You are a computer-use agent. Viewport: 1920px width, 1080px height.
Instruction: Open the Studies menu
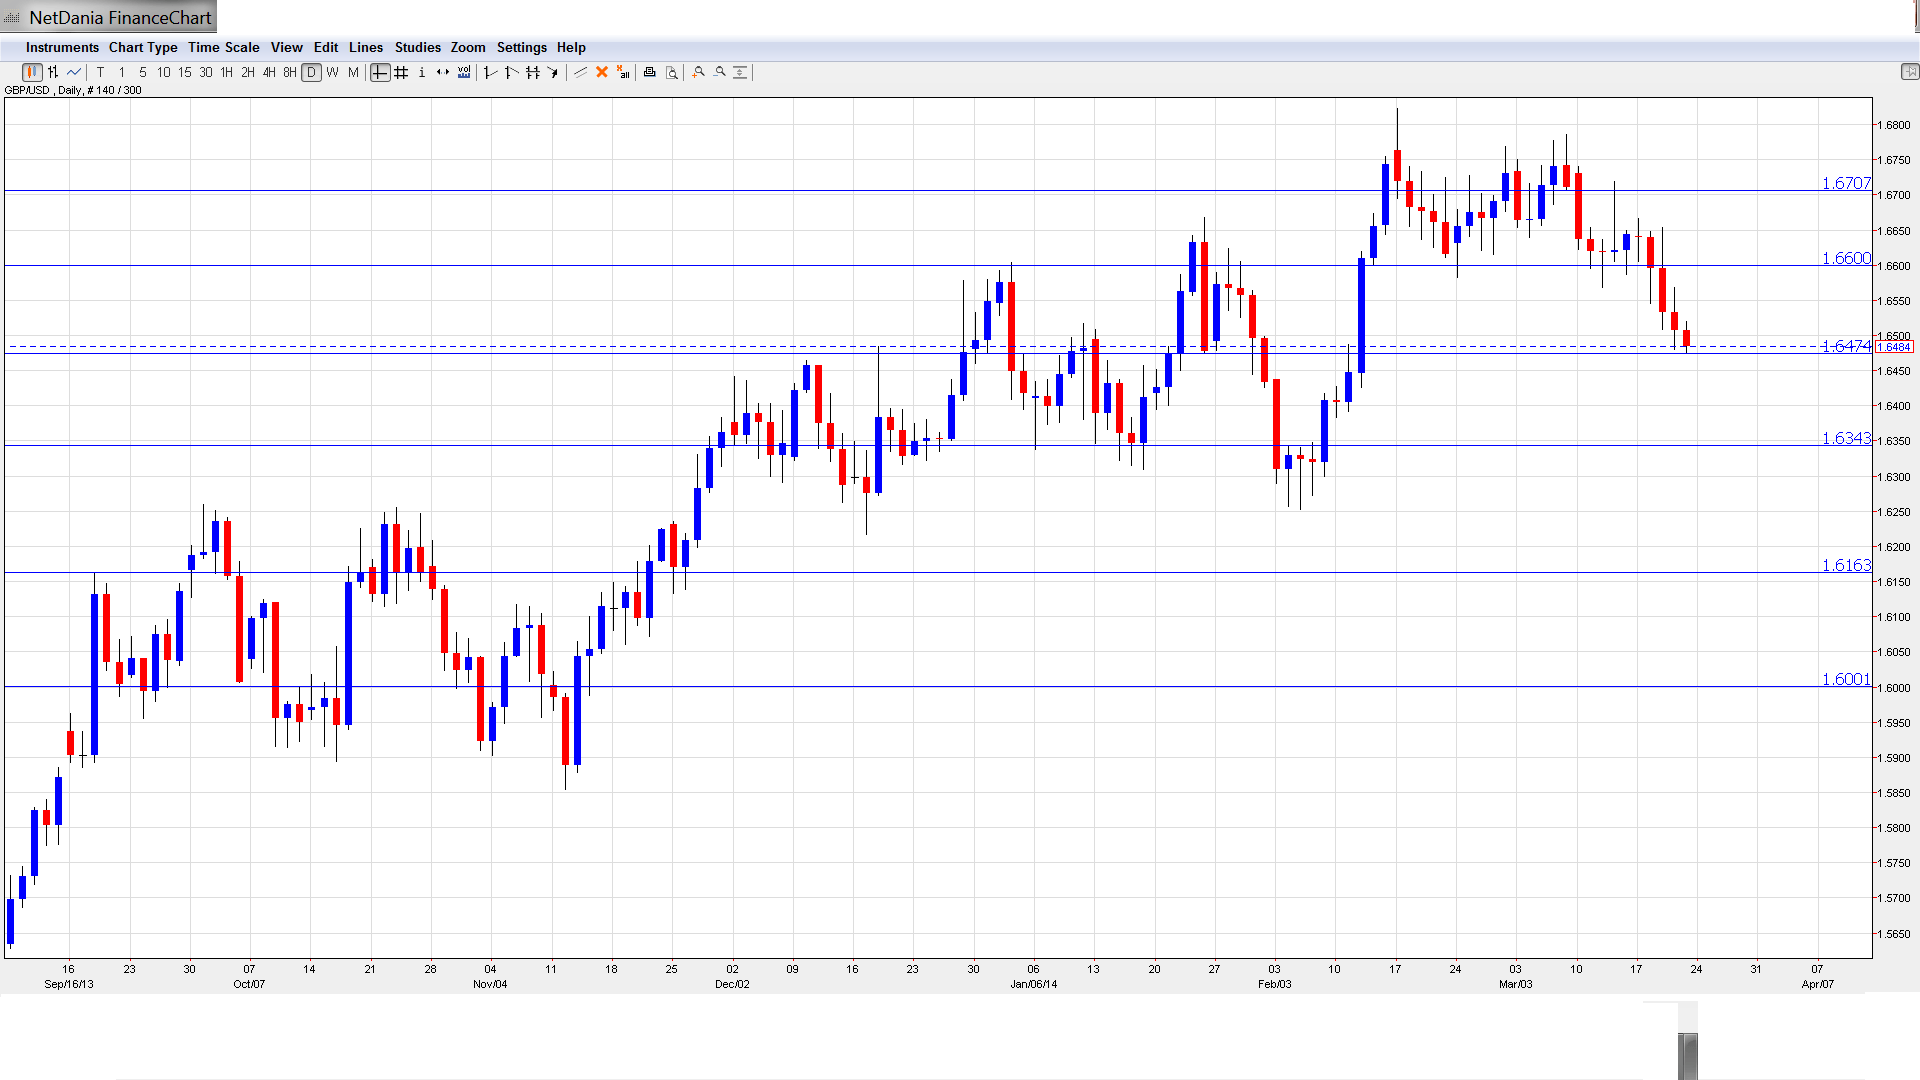pos(418,47)
